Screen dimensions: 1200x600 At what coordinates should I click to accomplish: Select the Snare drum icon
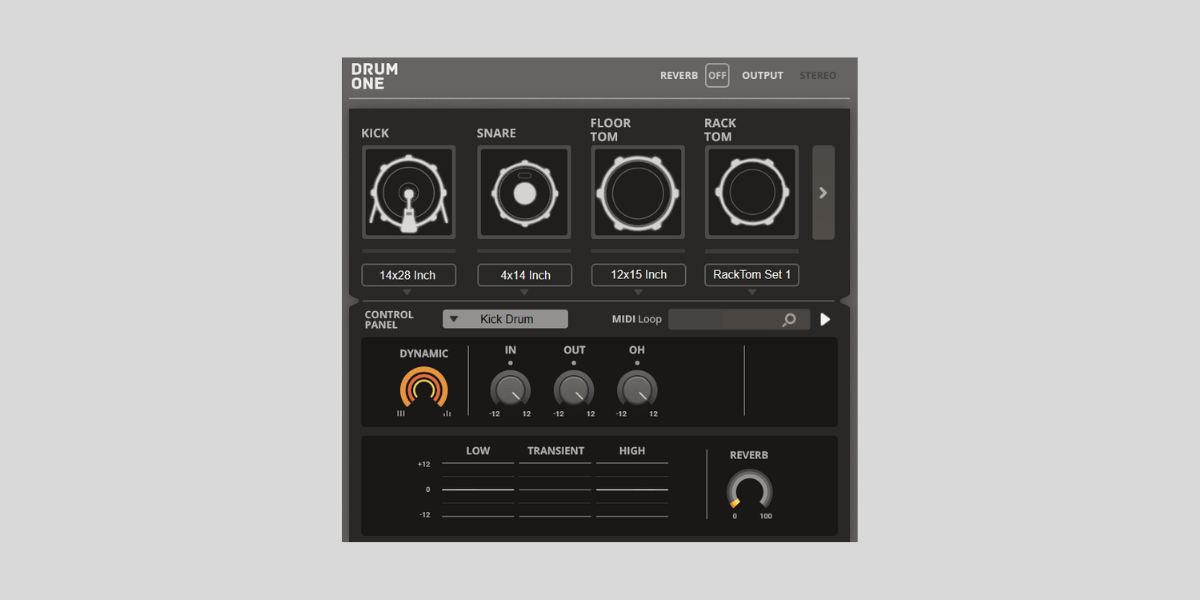pos(524,193)
